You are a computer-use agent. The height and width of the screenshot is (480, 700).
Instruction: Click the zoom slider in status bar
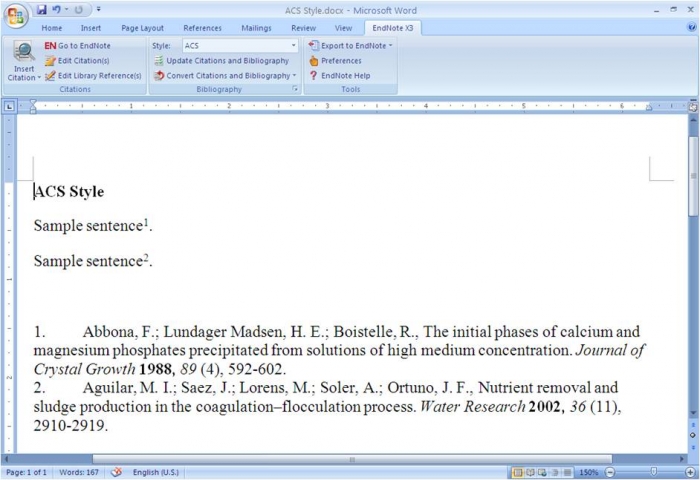(x=652, y=472)
